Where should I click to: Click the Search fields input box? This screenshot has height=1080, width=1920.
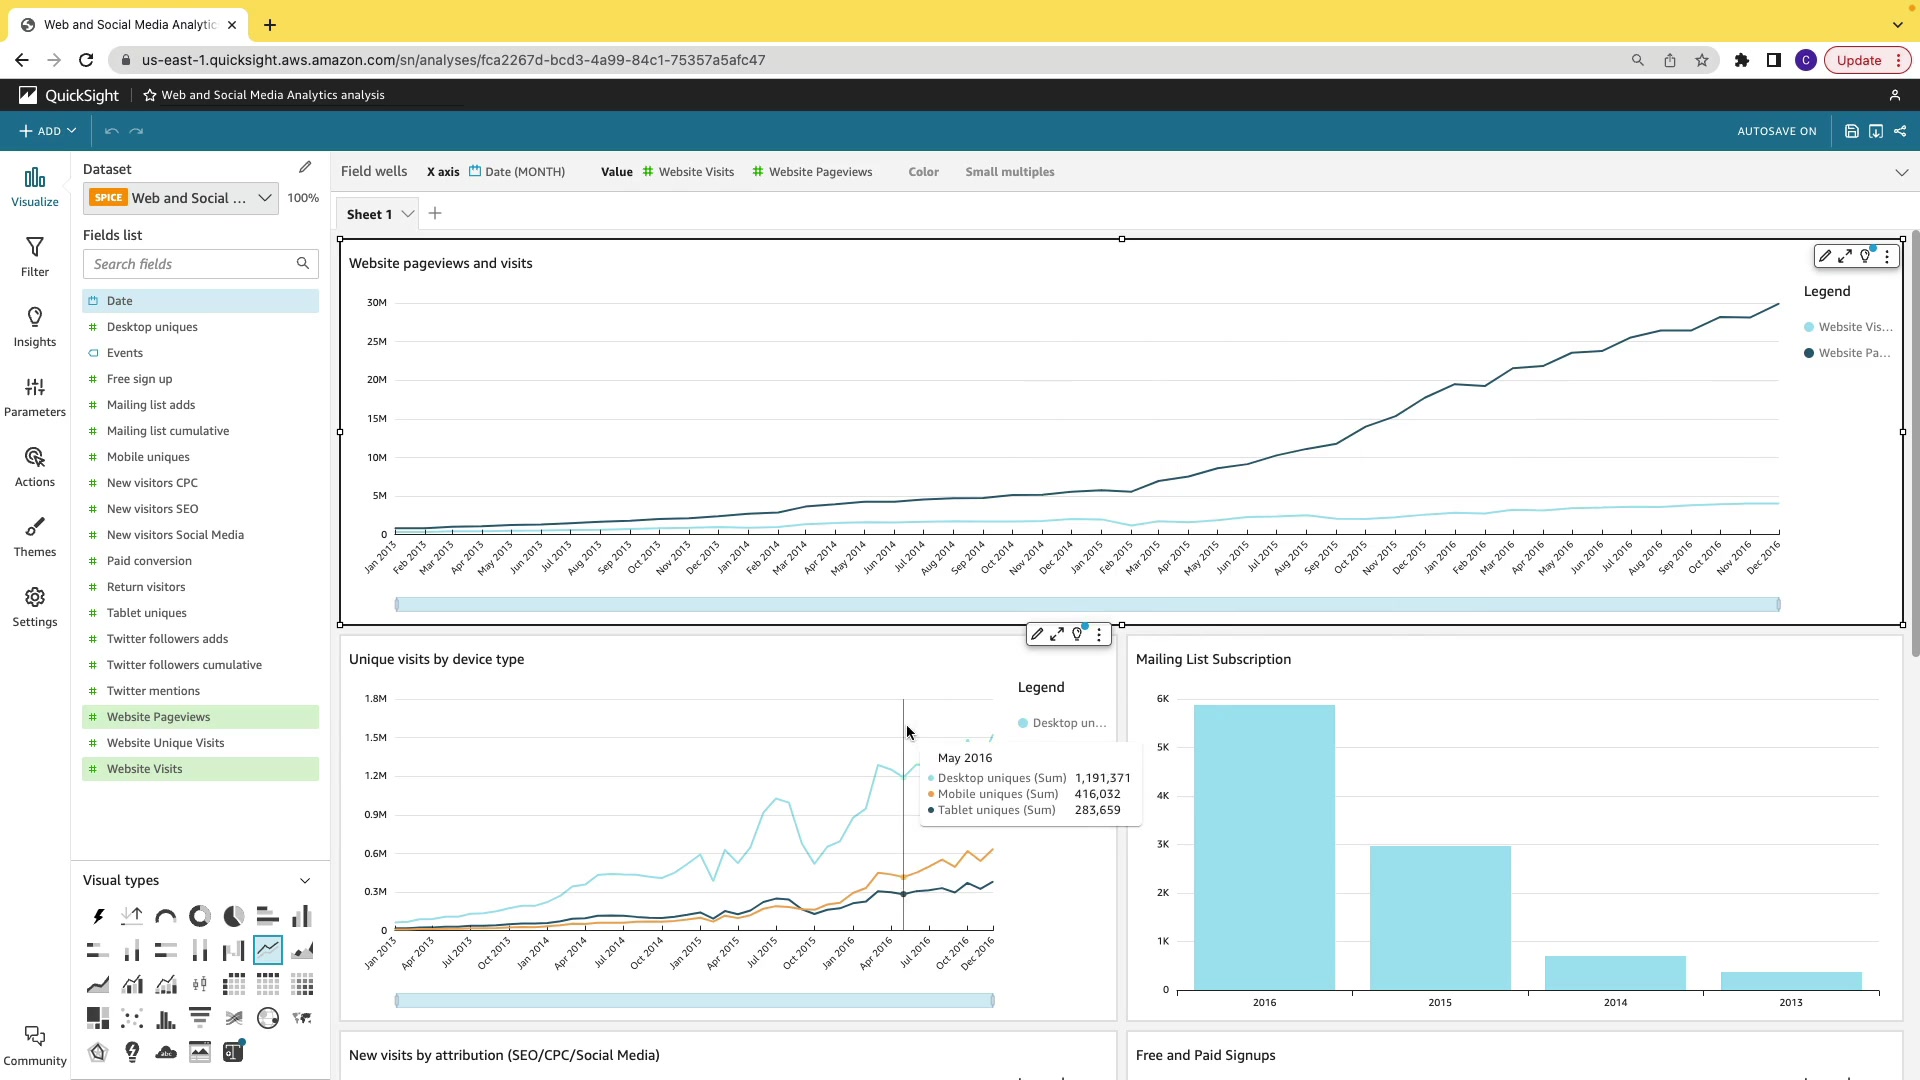190,264
